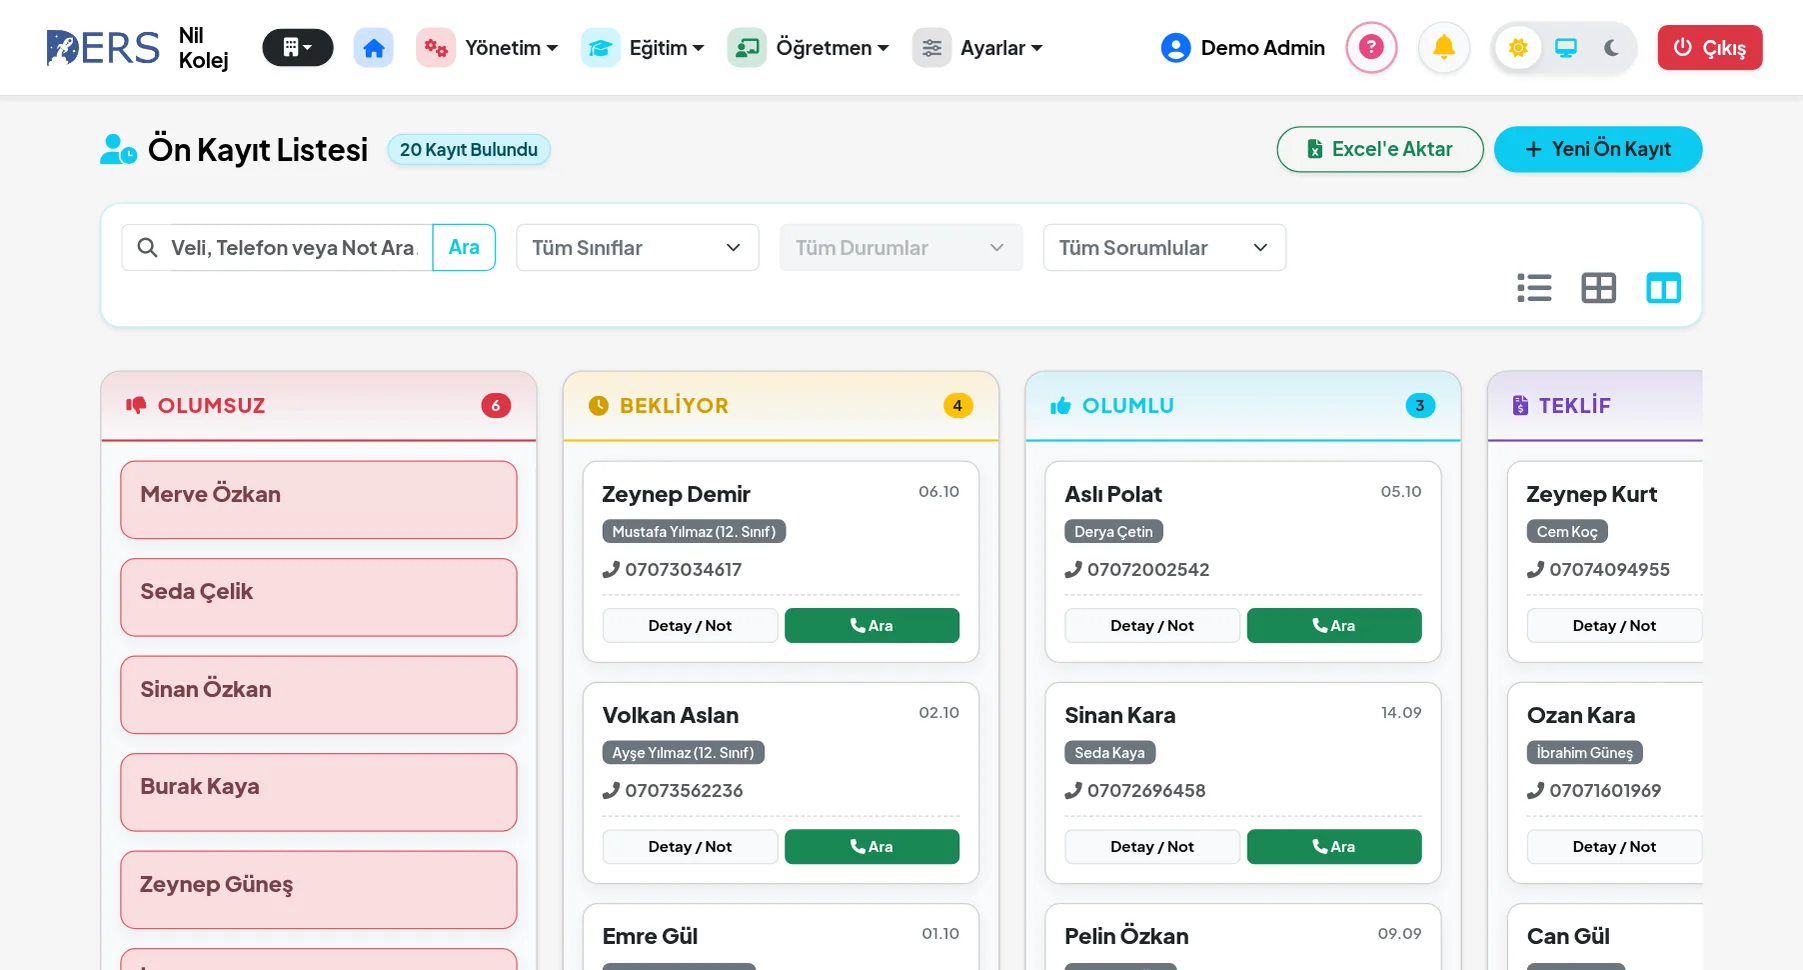Open Detay / Not for Aslı Polat
1803x970 pixels.
(1152, 625)
